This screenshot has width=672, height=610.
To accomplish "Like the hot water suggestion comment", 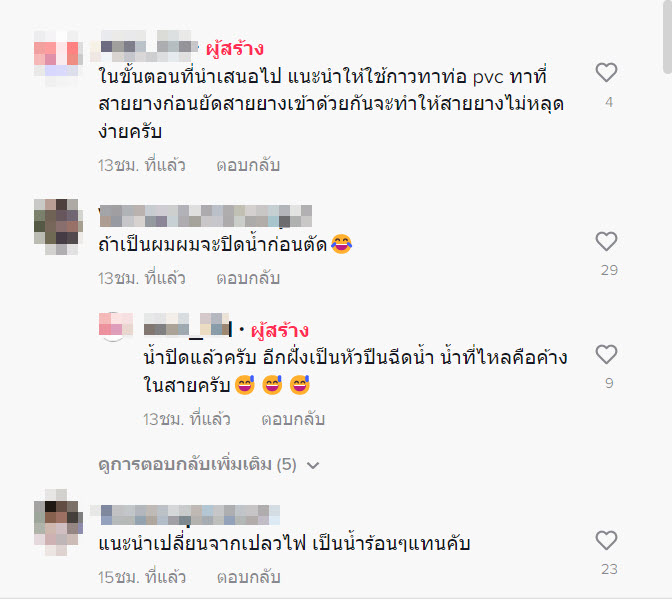I will (606, 540).
